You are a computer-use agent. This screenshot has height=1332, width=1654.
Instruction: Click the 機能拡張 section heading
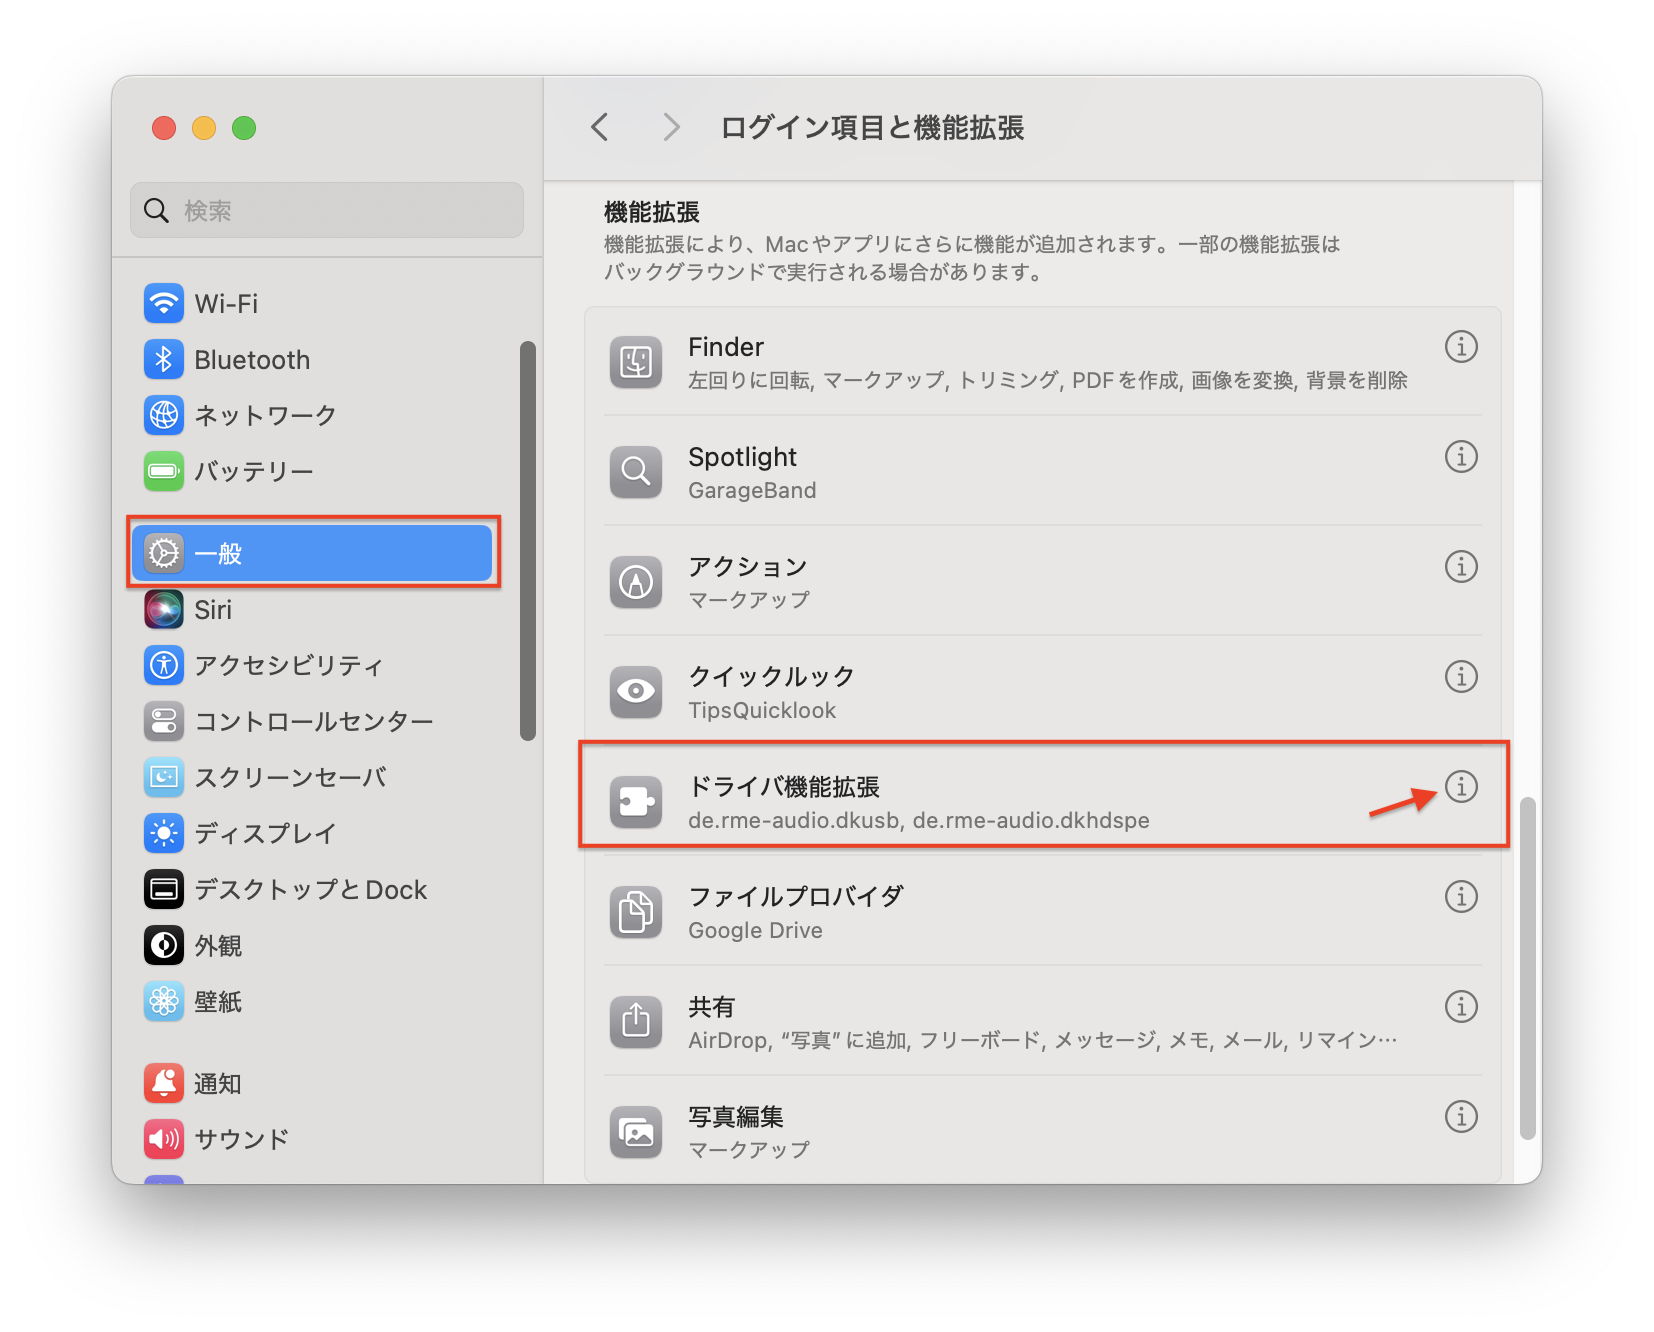tap(652, 212)
